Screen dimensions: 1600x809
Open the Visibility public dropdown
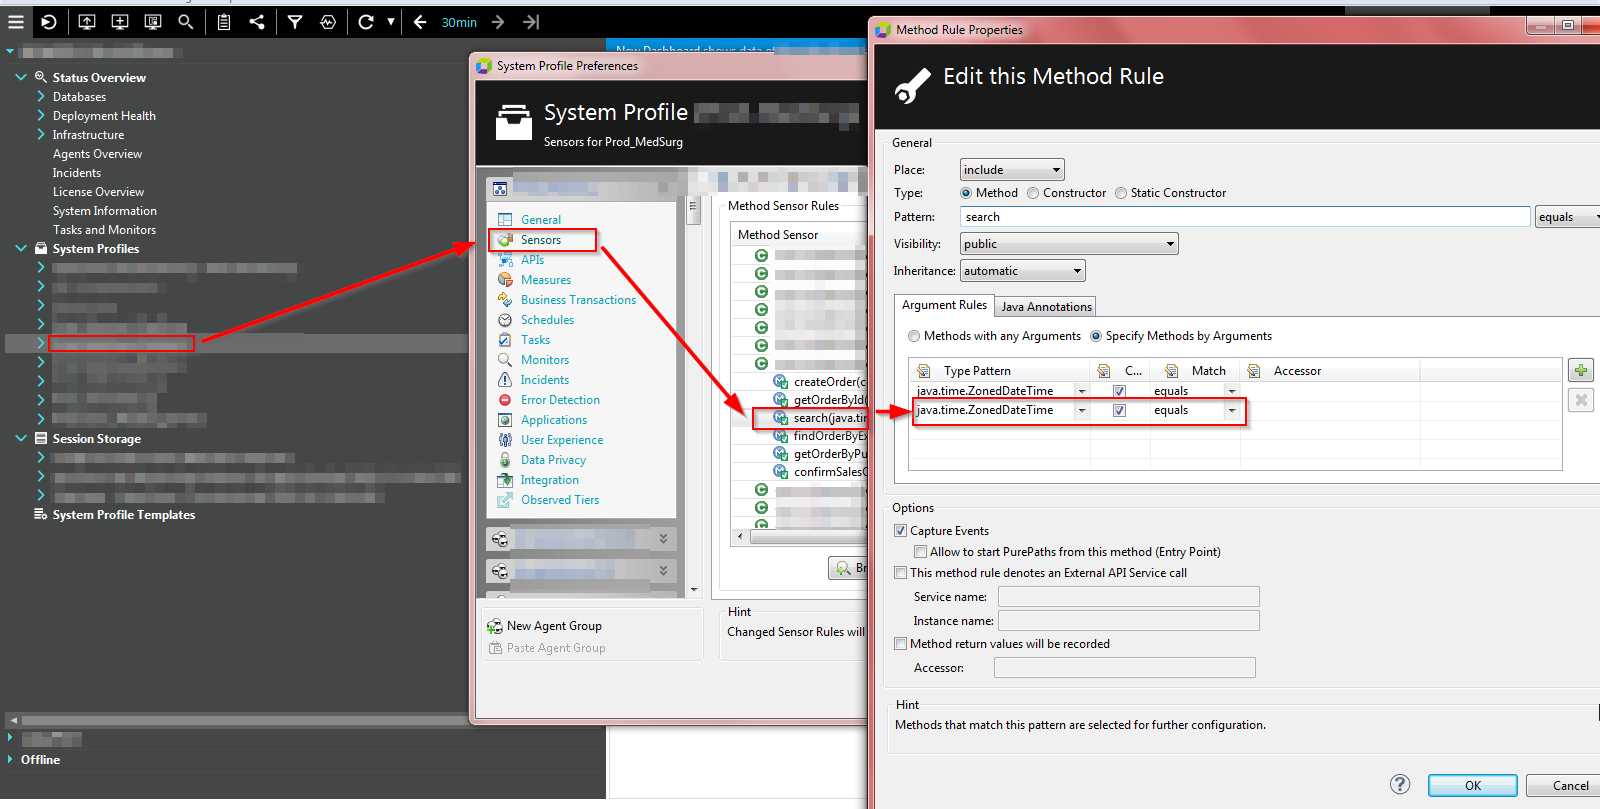coord(1069,244)
